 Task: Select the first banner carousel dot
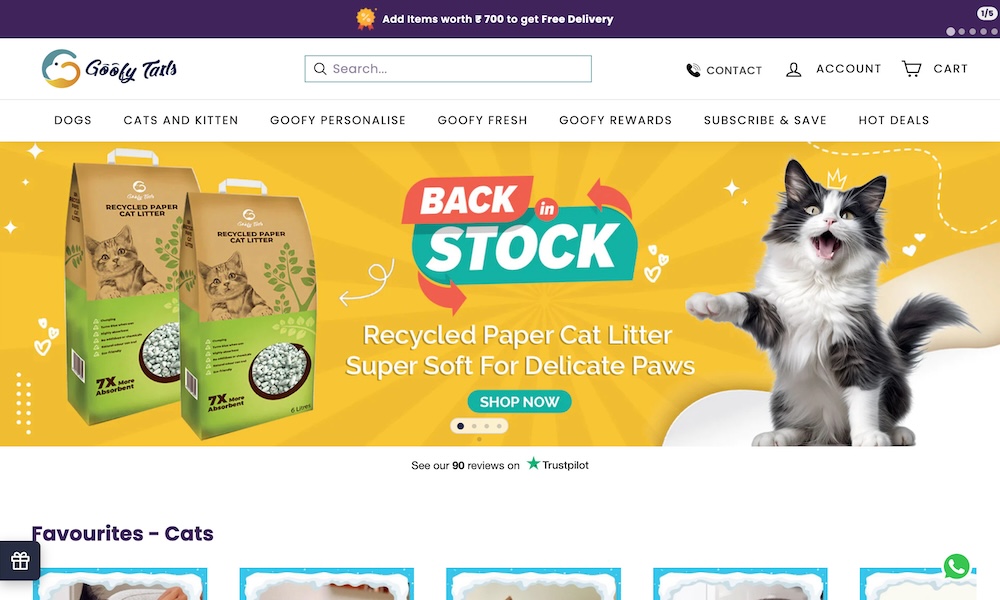[x=460, y=426]
